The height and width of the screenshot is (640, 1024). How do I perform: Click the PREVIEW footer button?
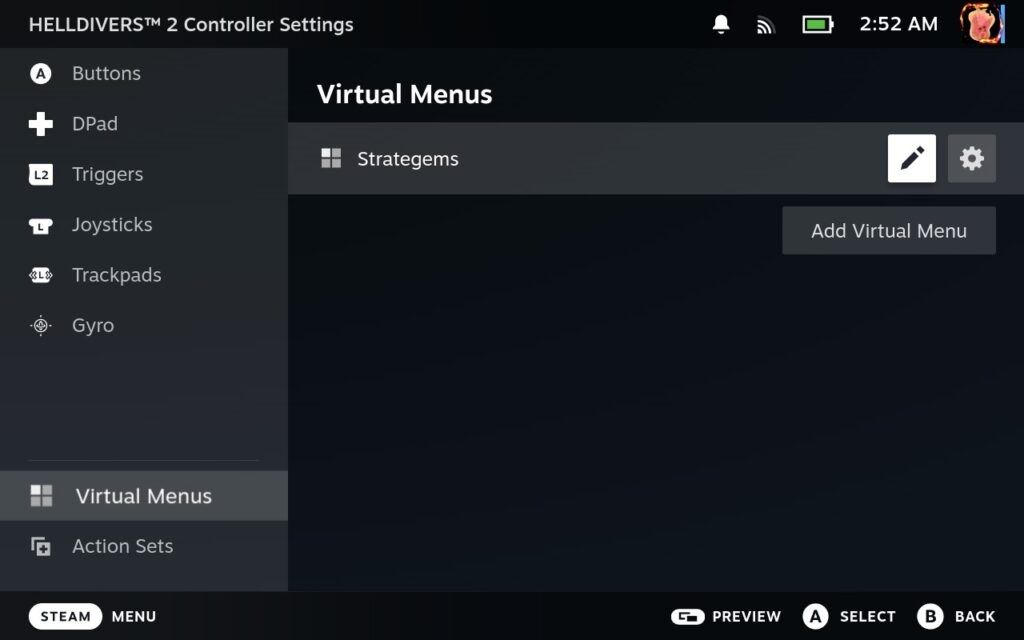[726, 616]
